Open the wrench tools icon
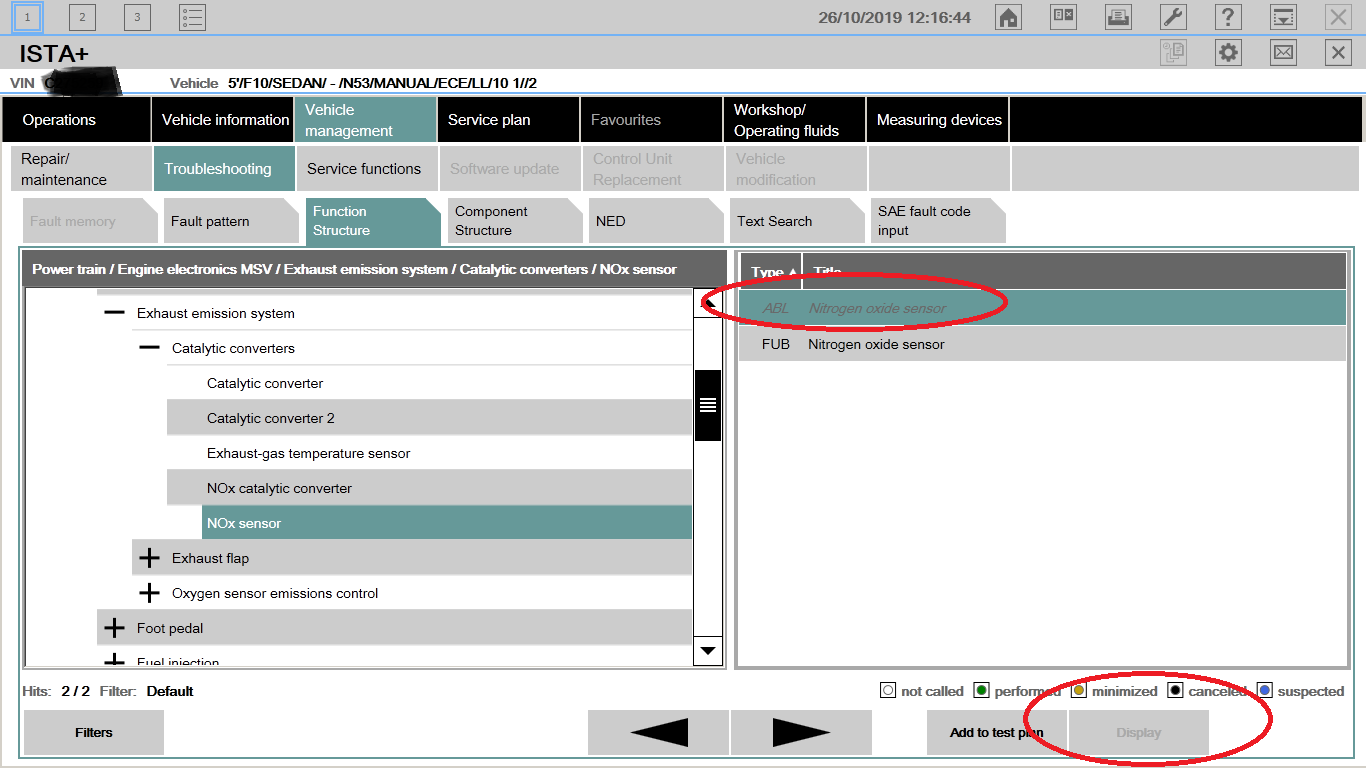The image size is (1366, 768). 1173,17
